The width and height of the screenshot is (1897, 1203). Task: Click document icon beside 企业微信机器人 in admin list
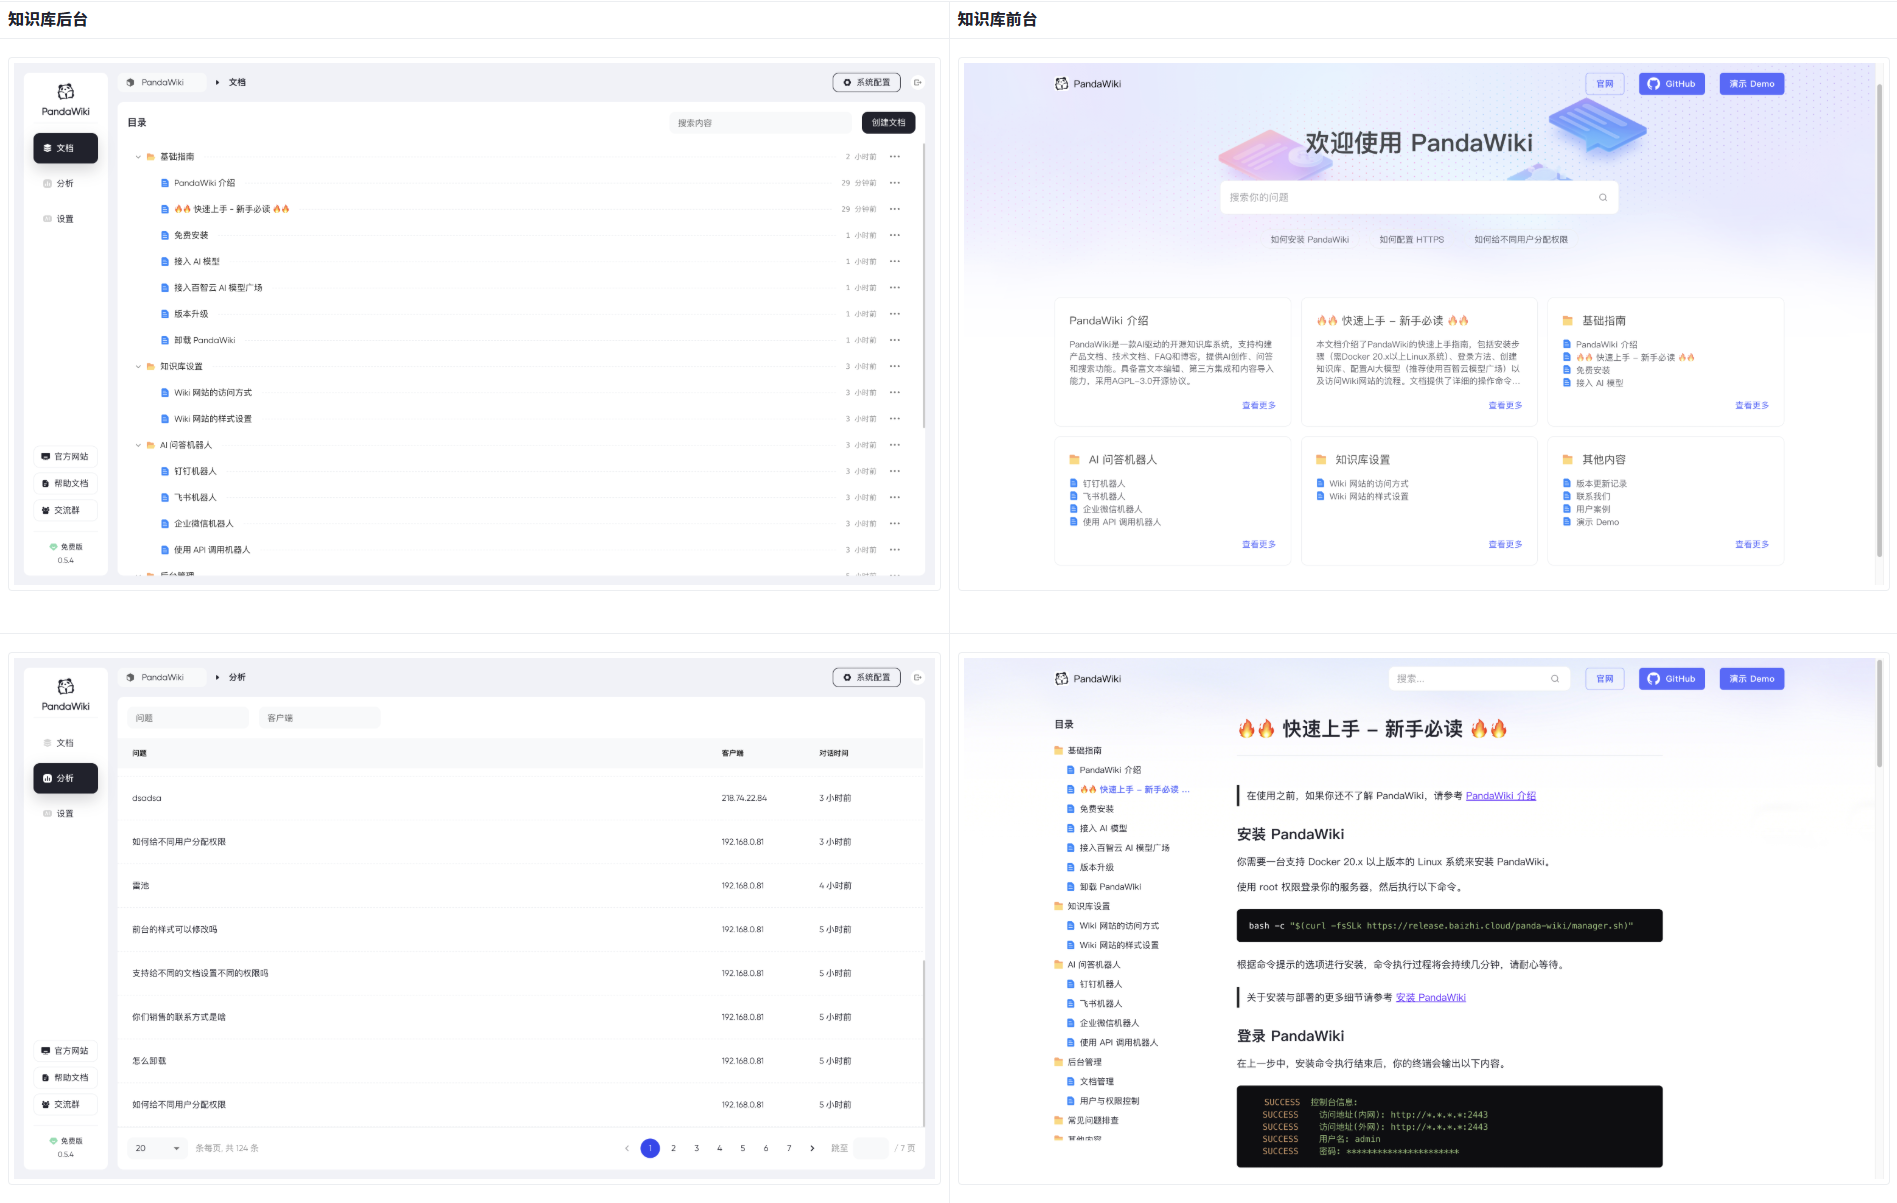point(165,524)
